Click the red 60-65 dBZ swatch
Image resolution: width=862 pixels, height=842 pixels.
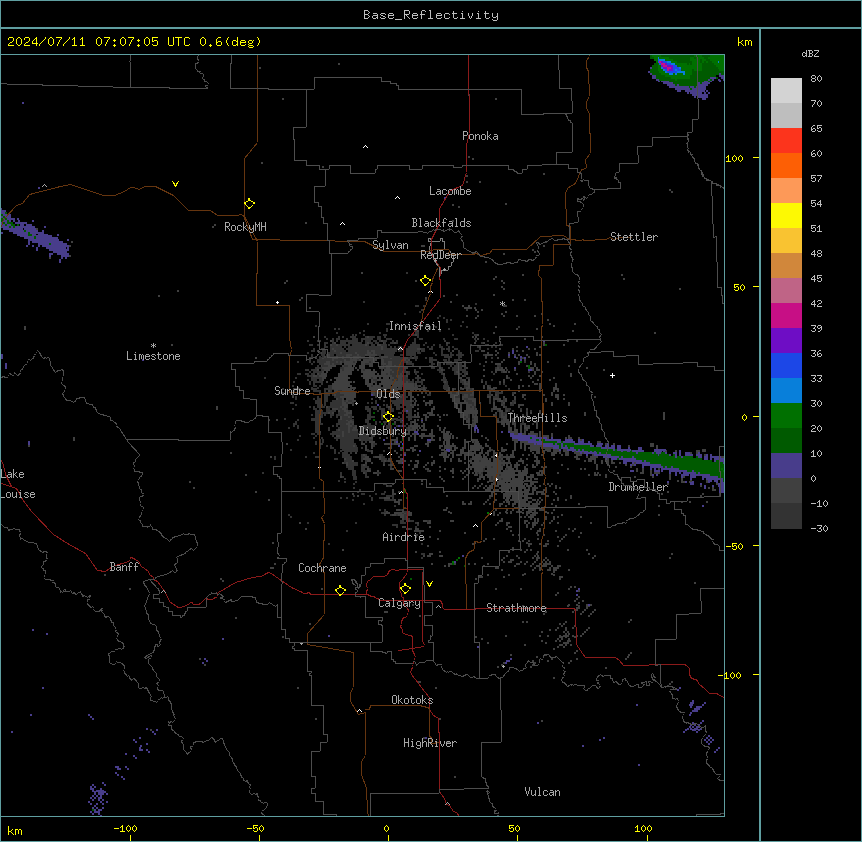coord(786,141)
